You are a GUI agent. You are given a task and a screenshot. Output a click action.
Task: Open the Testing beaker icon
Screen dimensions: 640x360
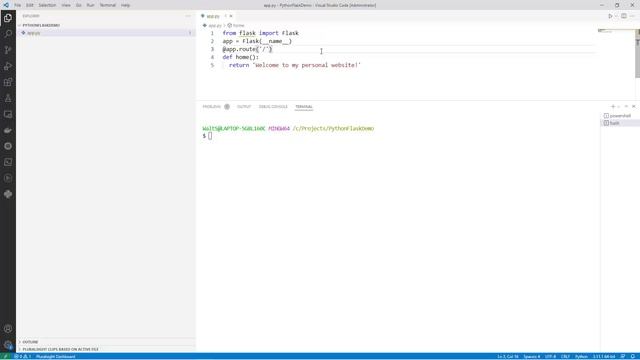[x=8, y=98]
